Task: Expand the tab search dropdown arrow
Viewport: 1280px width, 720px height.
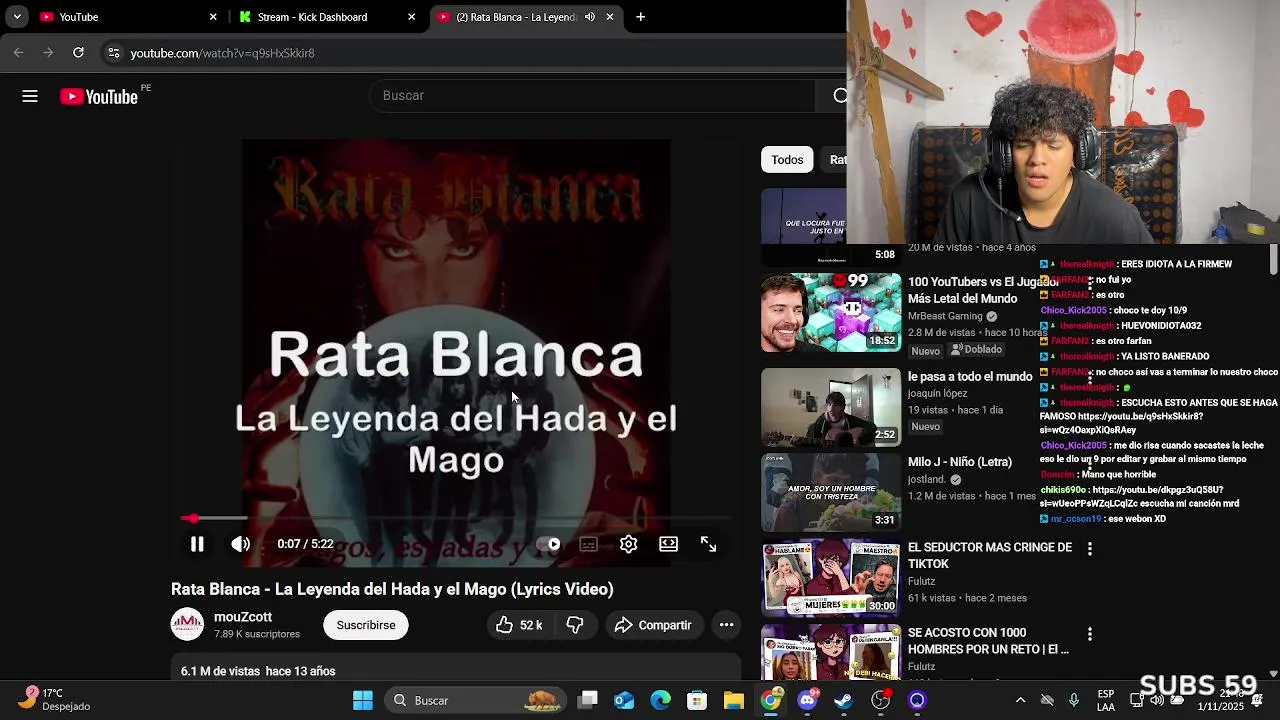Action: pyautogui.click(x=16, y=17)
